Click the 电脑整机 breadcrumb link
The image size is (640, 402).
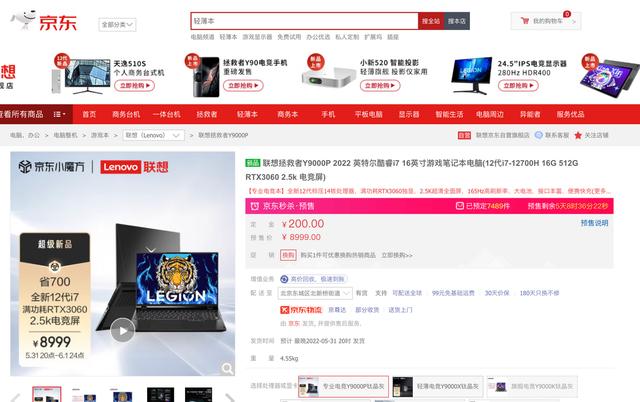tap(65, 135)
